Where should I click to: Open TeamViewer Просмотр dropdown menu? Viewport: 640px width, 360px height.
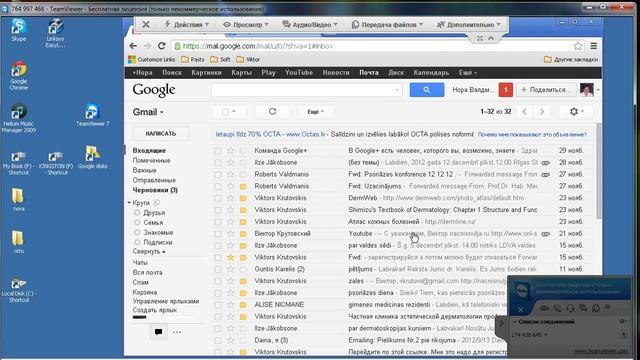(x=246, y=24)
